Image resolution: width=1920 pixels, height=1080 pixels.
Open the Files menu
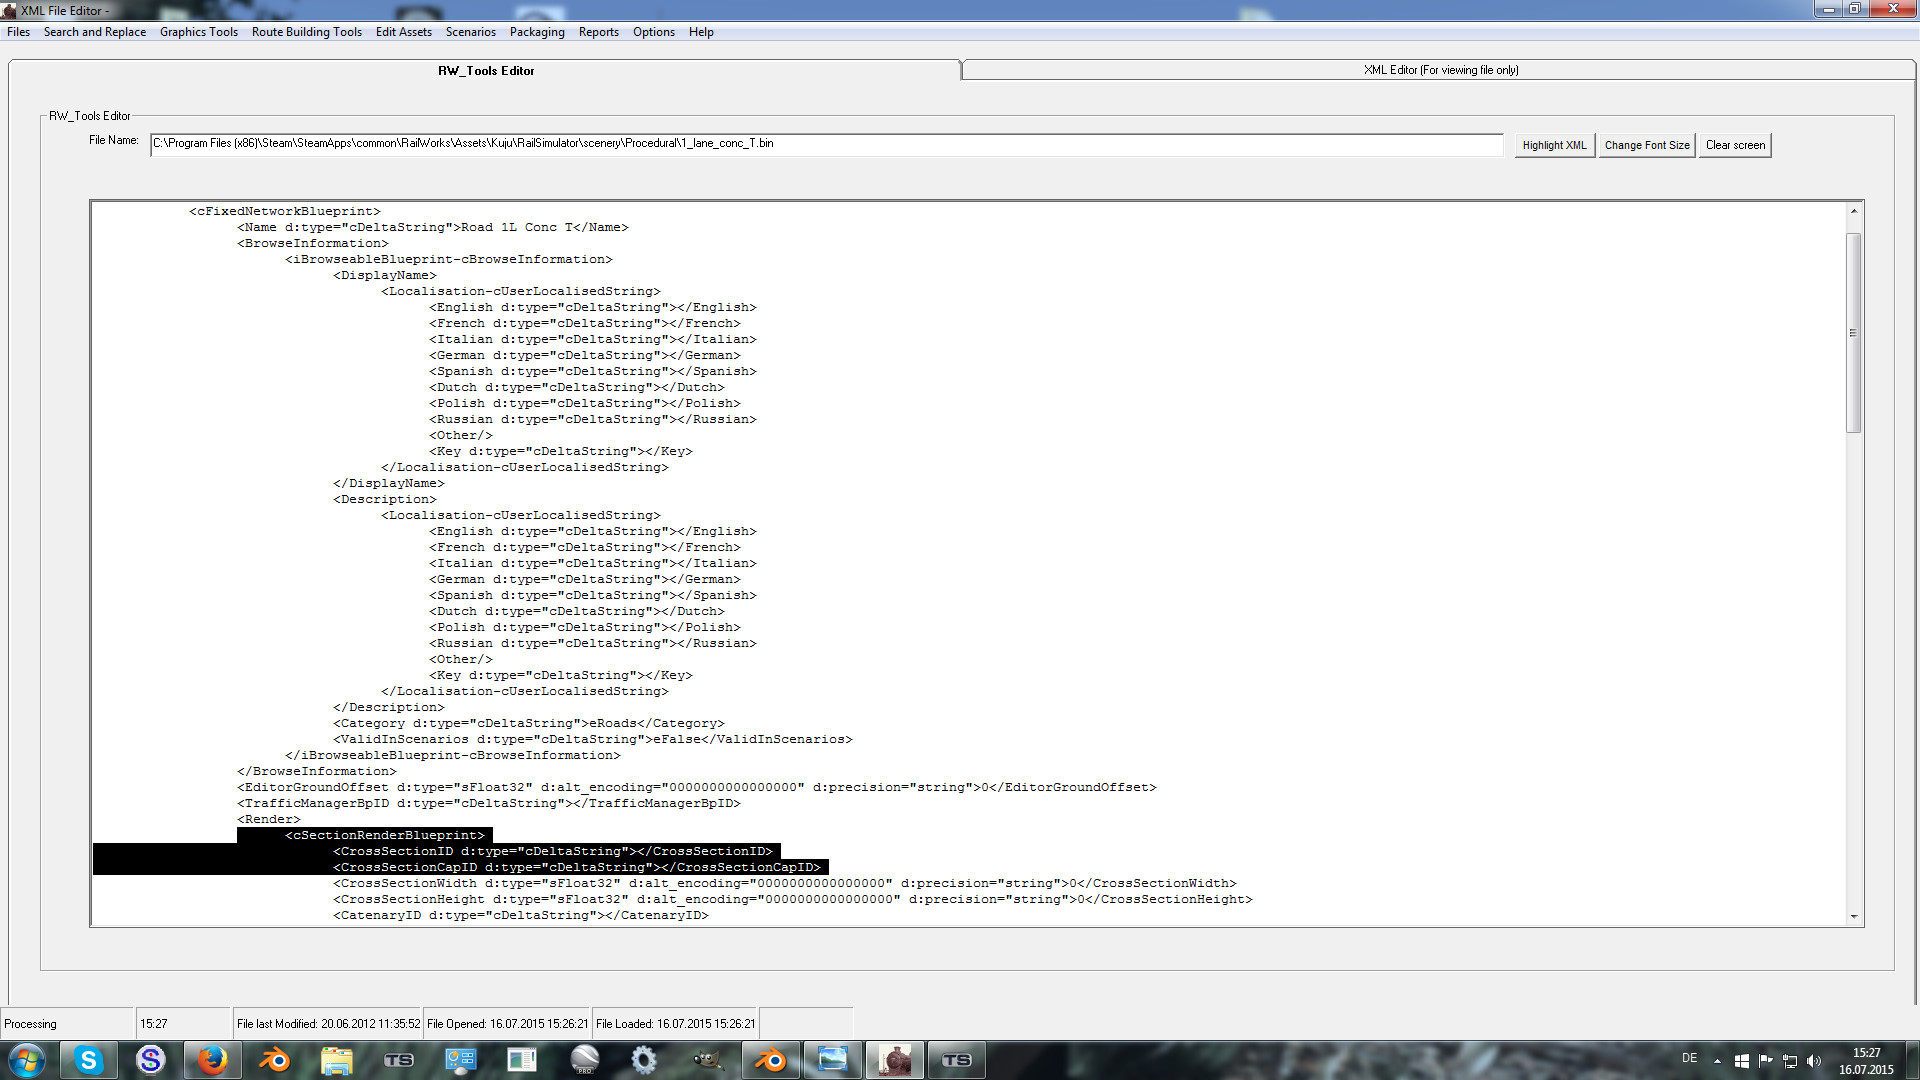[x=18, y=32]
